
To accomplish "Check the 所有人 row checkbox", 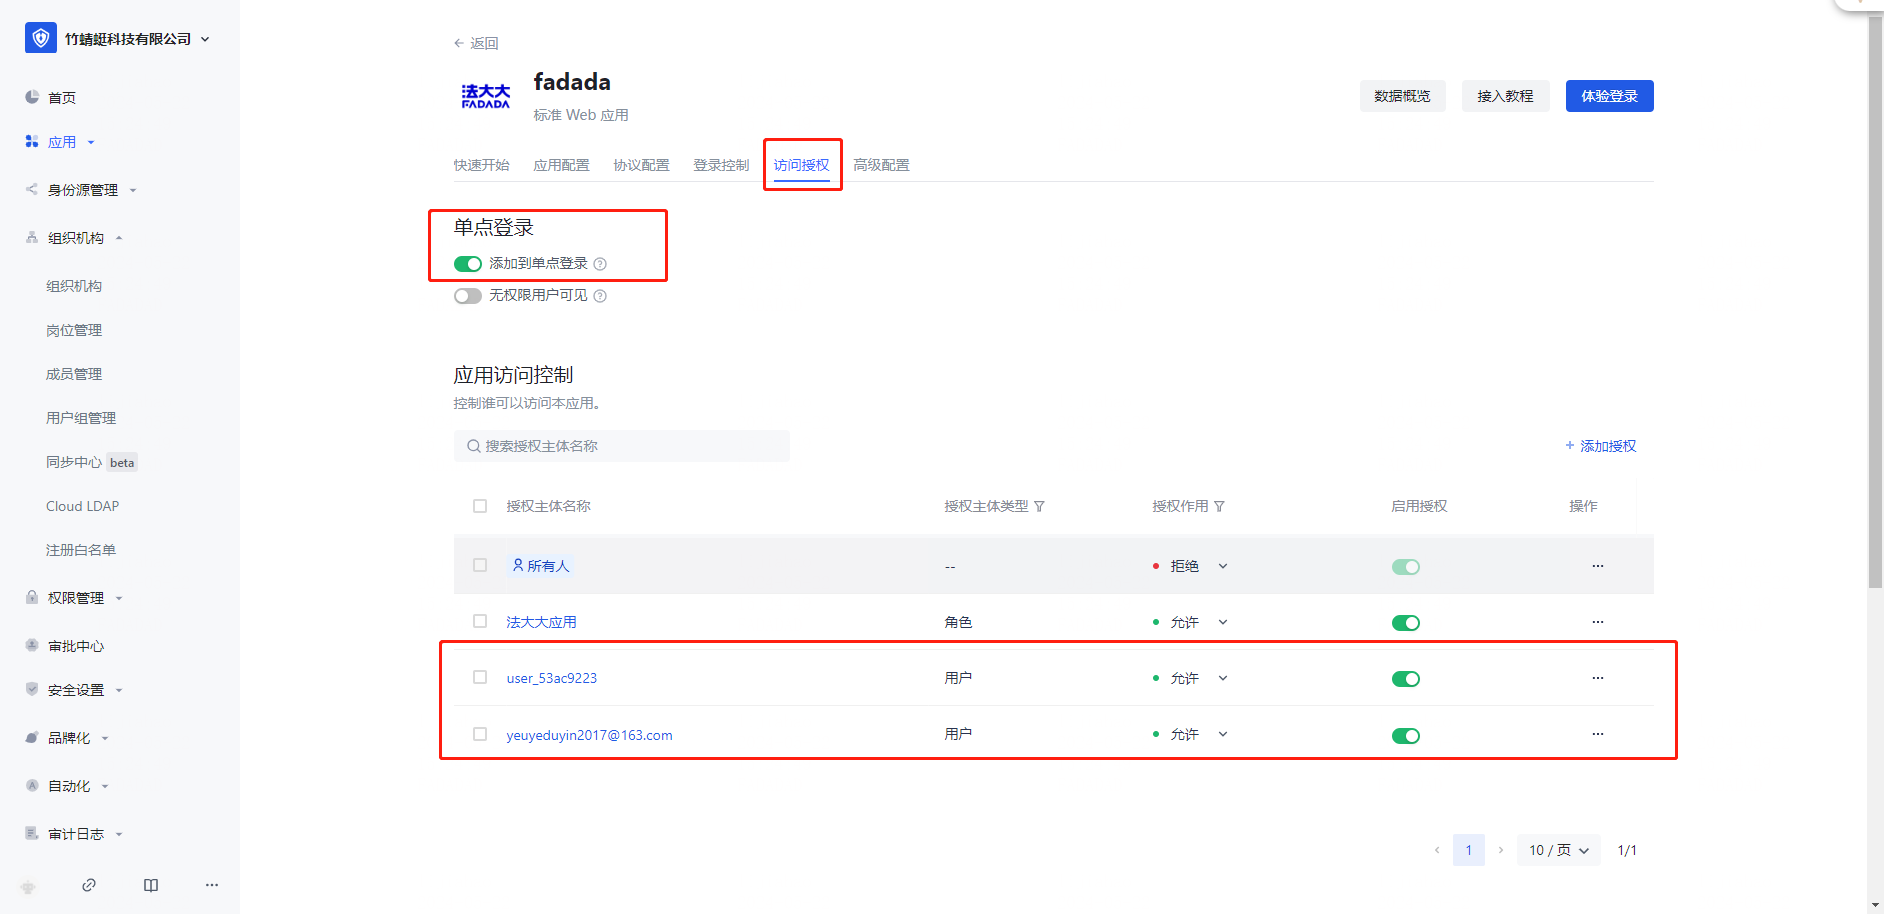I will click(x=480, y=565).
